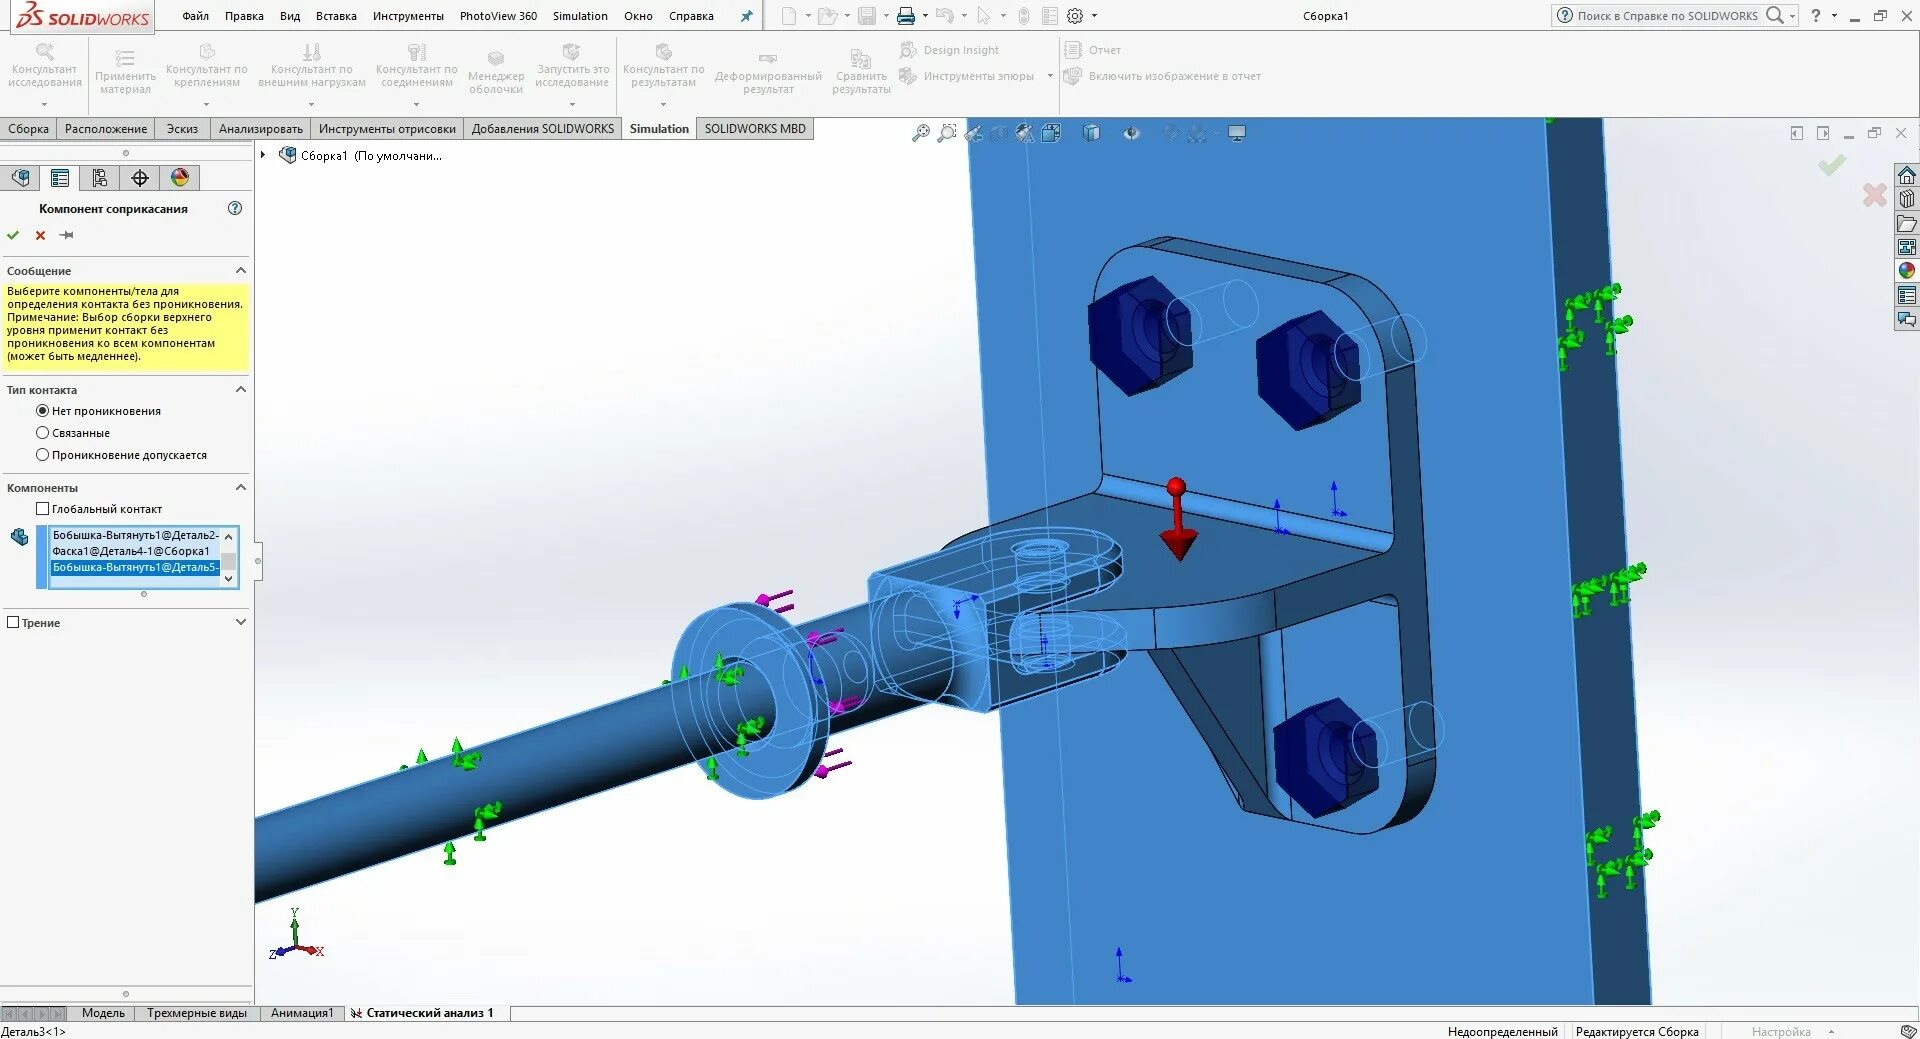Screen dimensions: 1920x1039
Task: Cancel with viewport confirmation corner red X
Action: (1875, 195)
